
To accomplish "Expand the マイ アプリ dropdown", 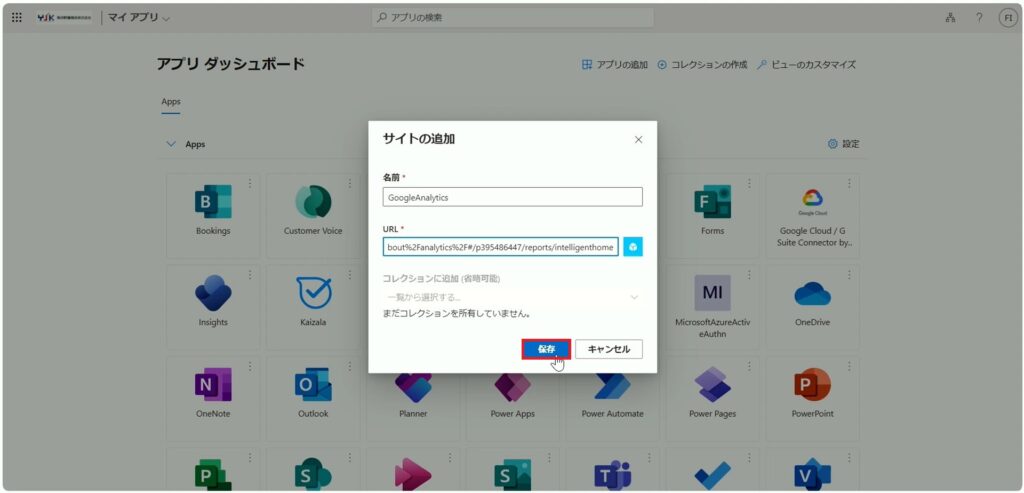I will click(x=139, y=18).
